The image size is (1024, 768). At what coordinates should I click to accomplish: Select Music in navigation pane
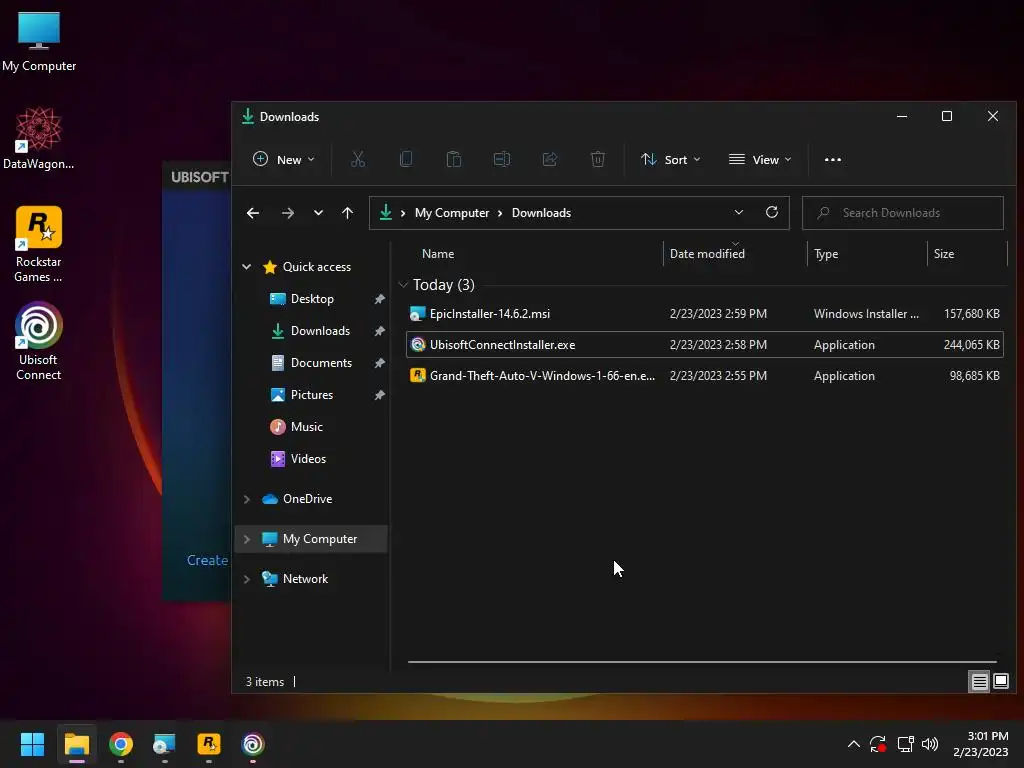click(307, 426)
